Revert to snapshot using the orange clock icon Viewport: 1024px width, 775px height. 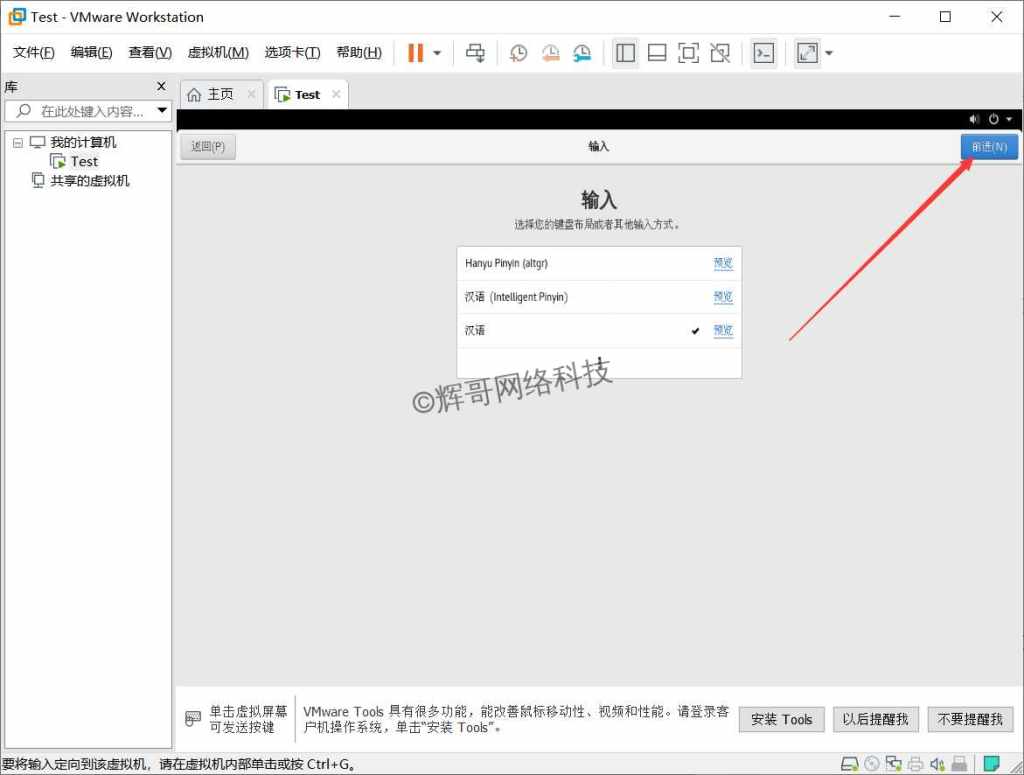[x=551, y=53]
